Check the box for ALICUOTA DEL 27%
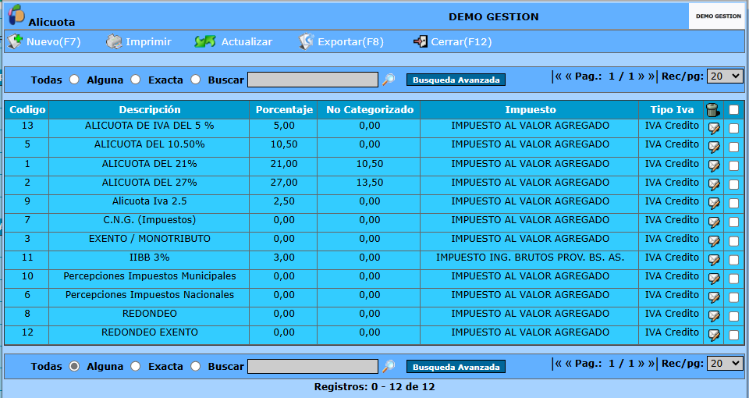The width and height of the screenshot is (749, 398). click(x=734, y=185)
